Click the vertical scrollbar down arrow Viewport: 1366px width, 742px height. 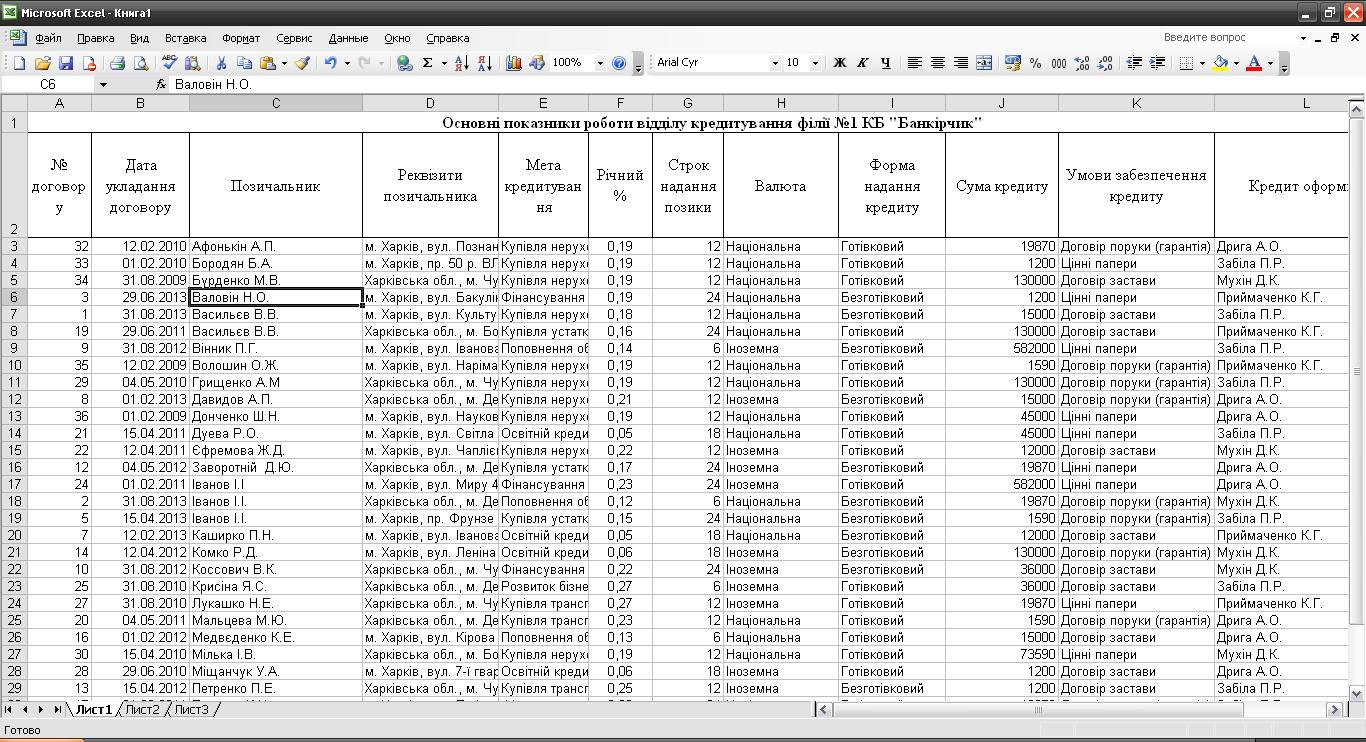point(1357,692)
